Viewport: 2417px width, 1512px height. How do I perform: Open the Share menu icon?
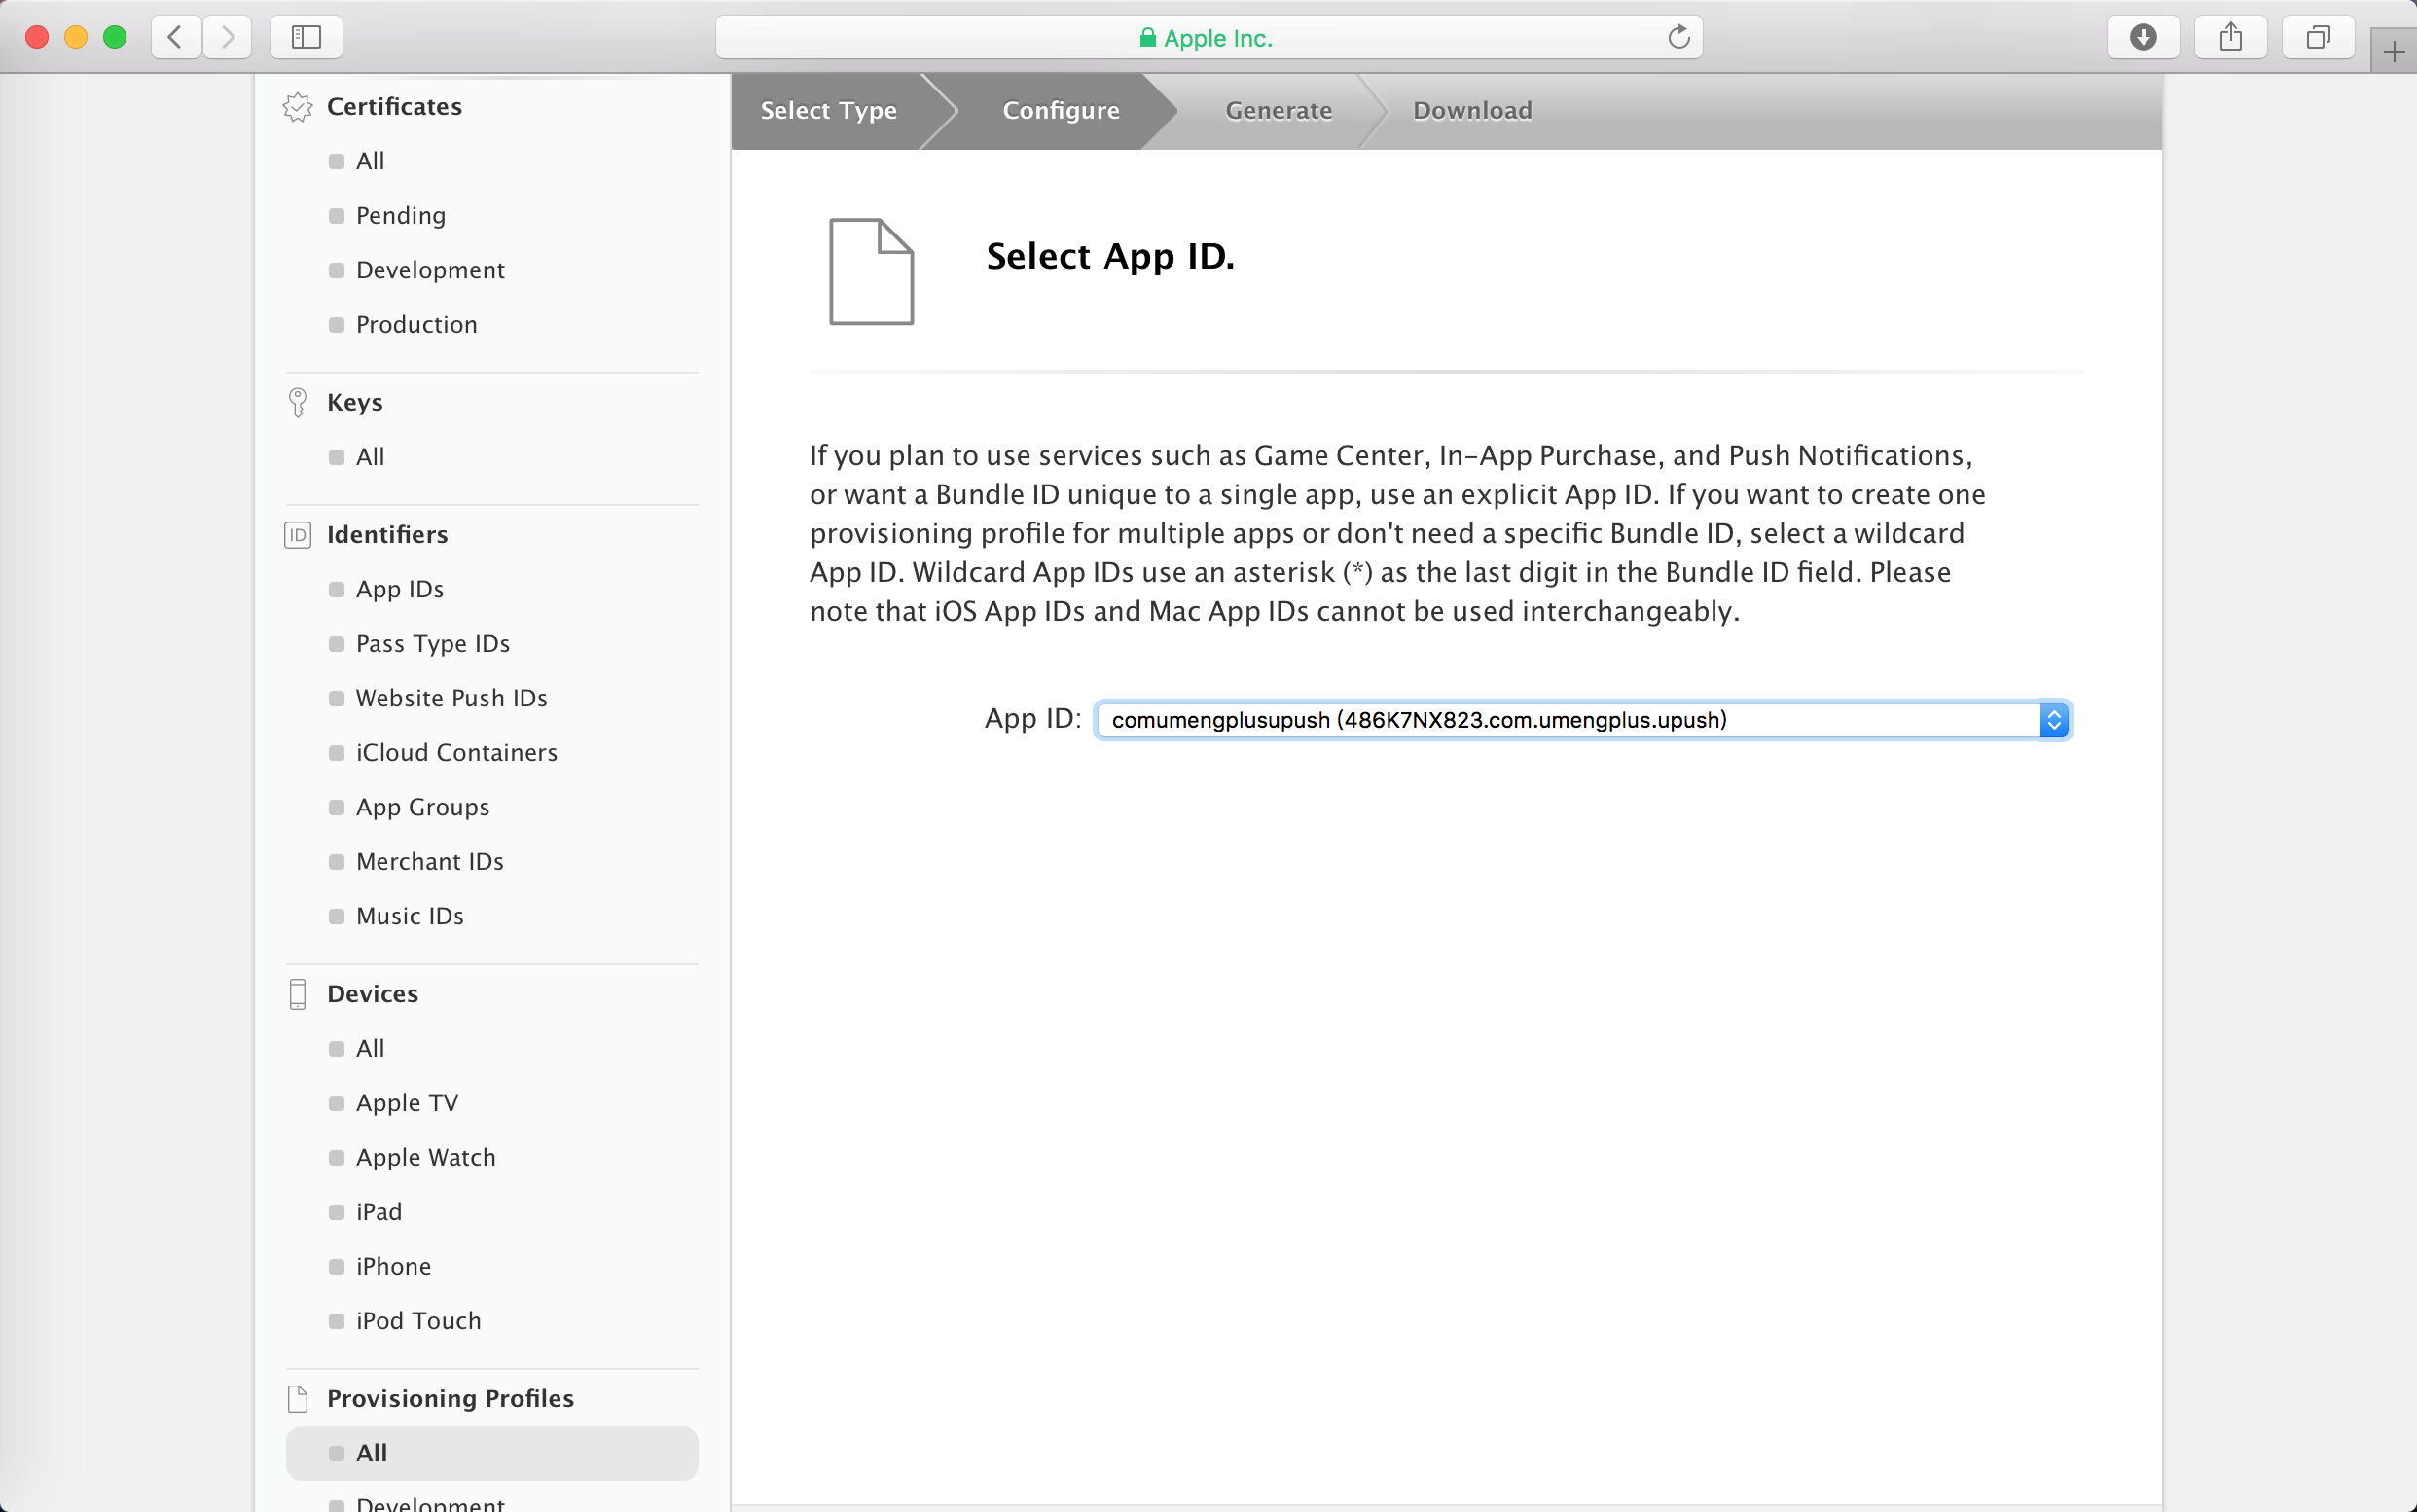(2230, 38)
